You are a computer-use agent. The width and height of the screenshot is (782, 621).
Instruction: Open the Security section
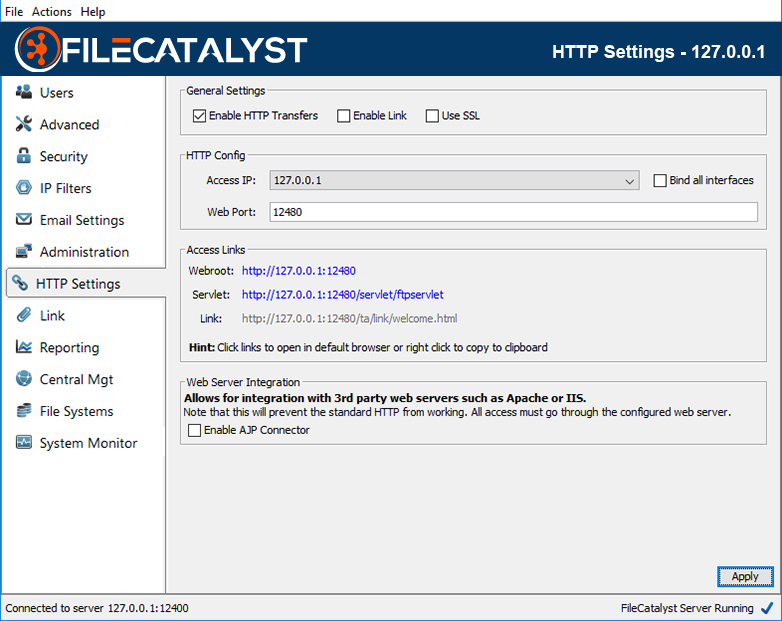(x=63, y=157)
